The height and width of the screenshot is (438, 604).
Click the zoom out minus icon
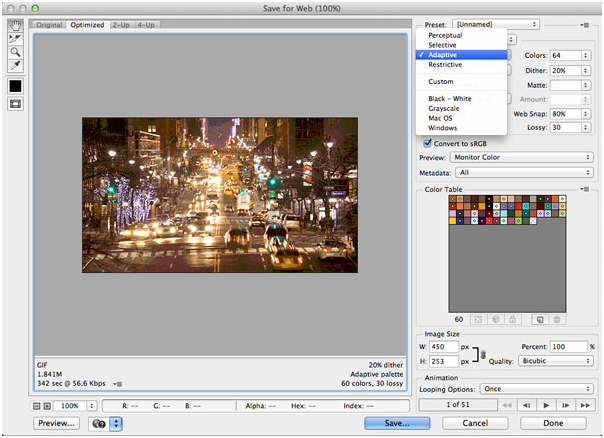tap(37, 406)
